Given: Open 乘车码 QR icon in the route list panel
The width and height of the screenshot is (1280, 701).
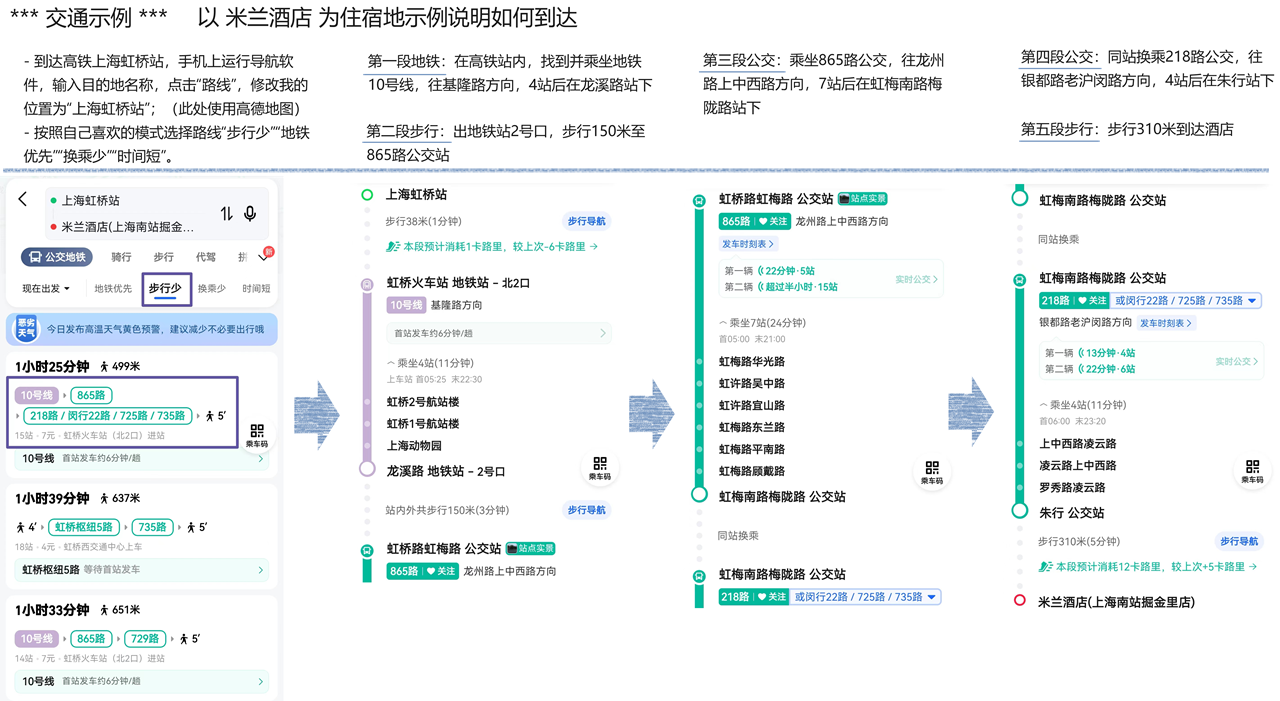Looking at the screenshot, I should 257,436.
